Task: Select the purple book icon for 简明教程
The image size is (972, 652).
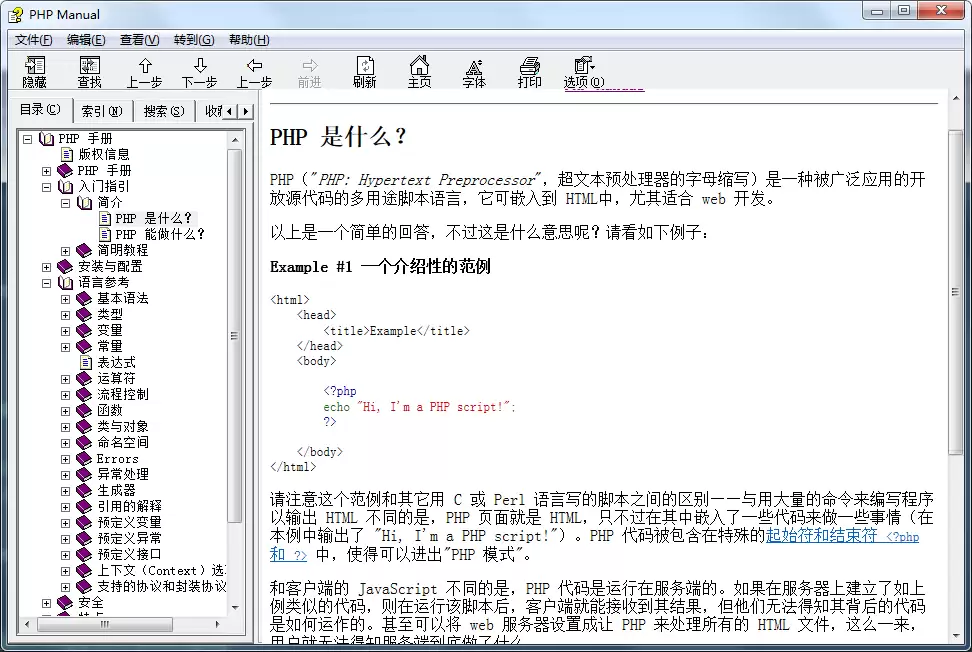Action: point(84,250)
